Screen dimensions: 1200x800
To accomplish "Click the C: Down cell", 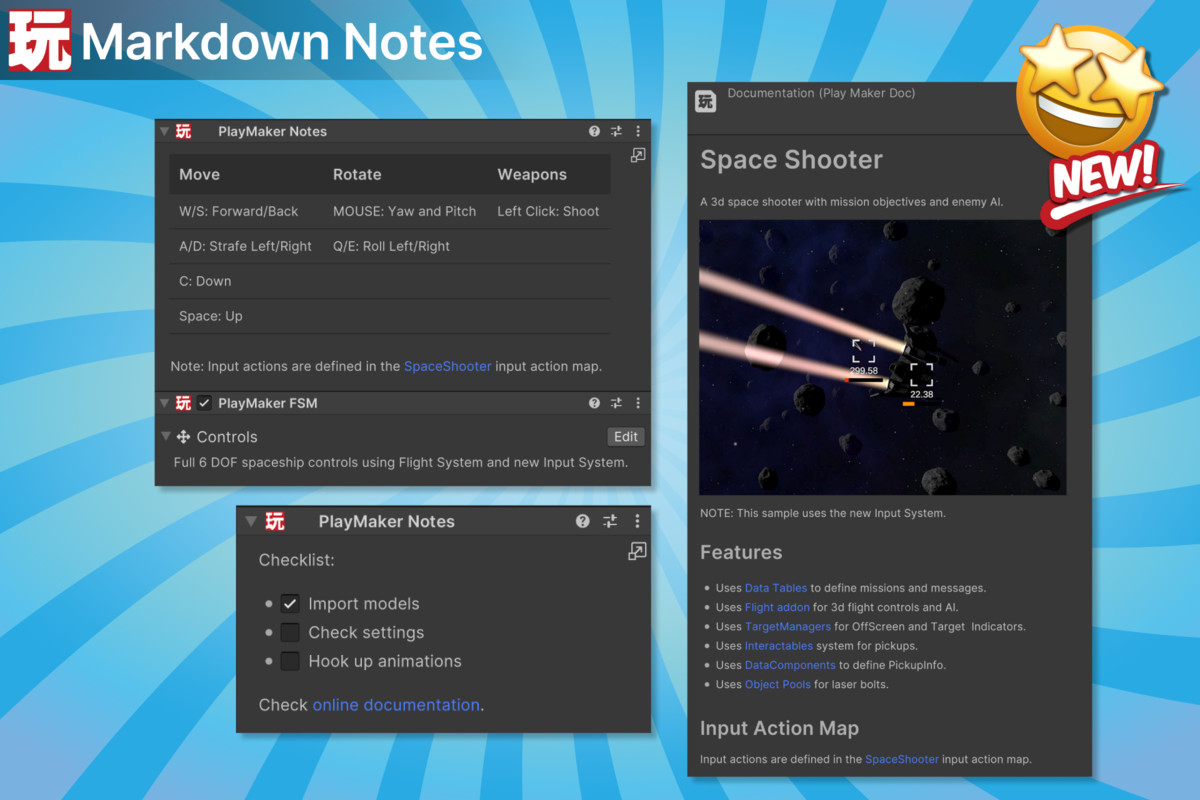I will click(x=205, y=281).
